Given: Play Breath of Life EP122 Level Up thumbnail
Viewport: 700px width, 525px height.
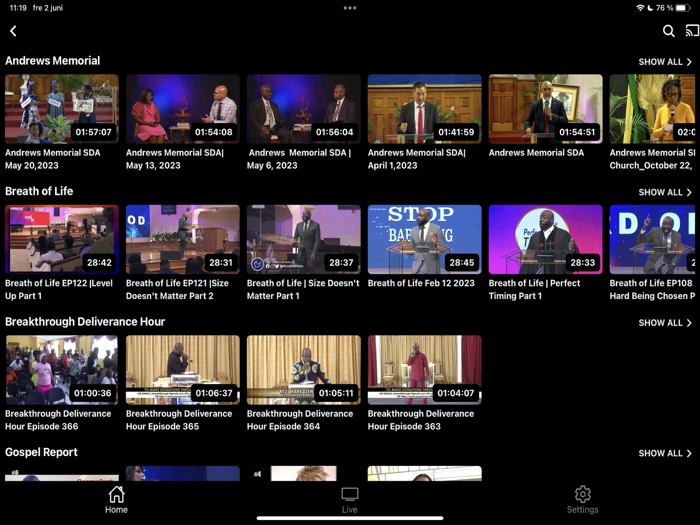Looking at the screenshot, I should [x=62, y=239].
